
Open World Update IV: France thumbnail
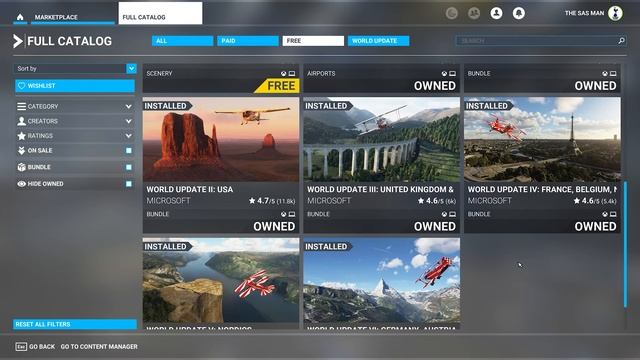coord(542,139)
